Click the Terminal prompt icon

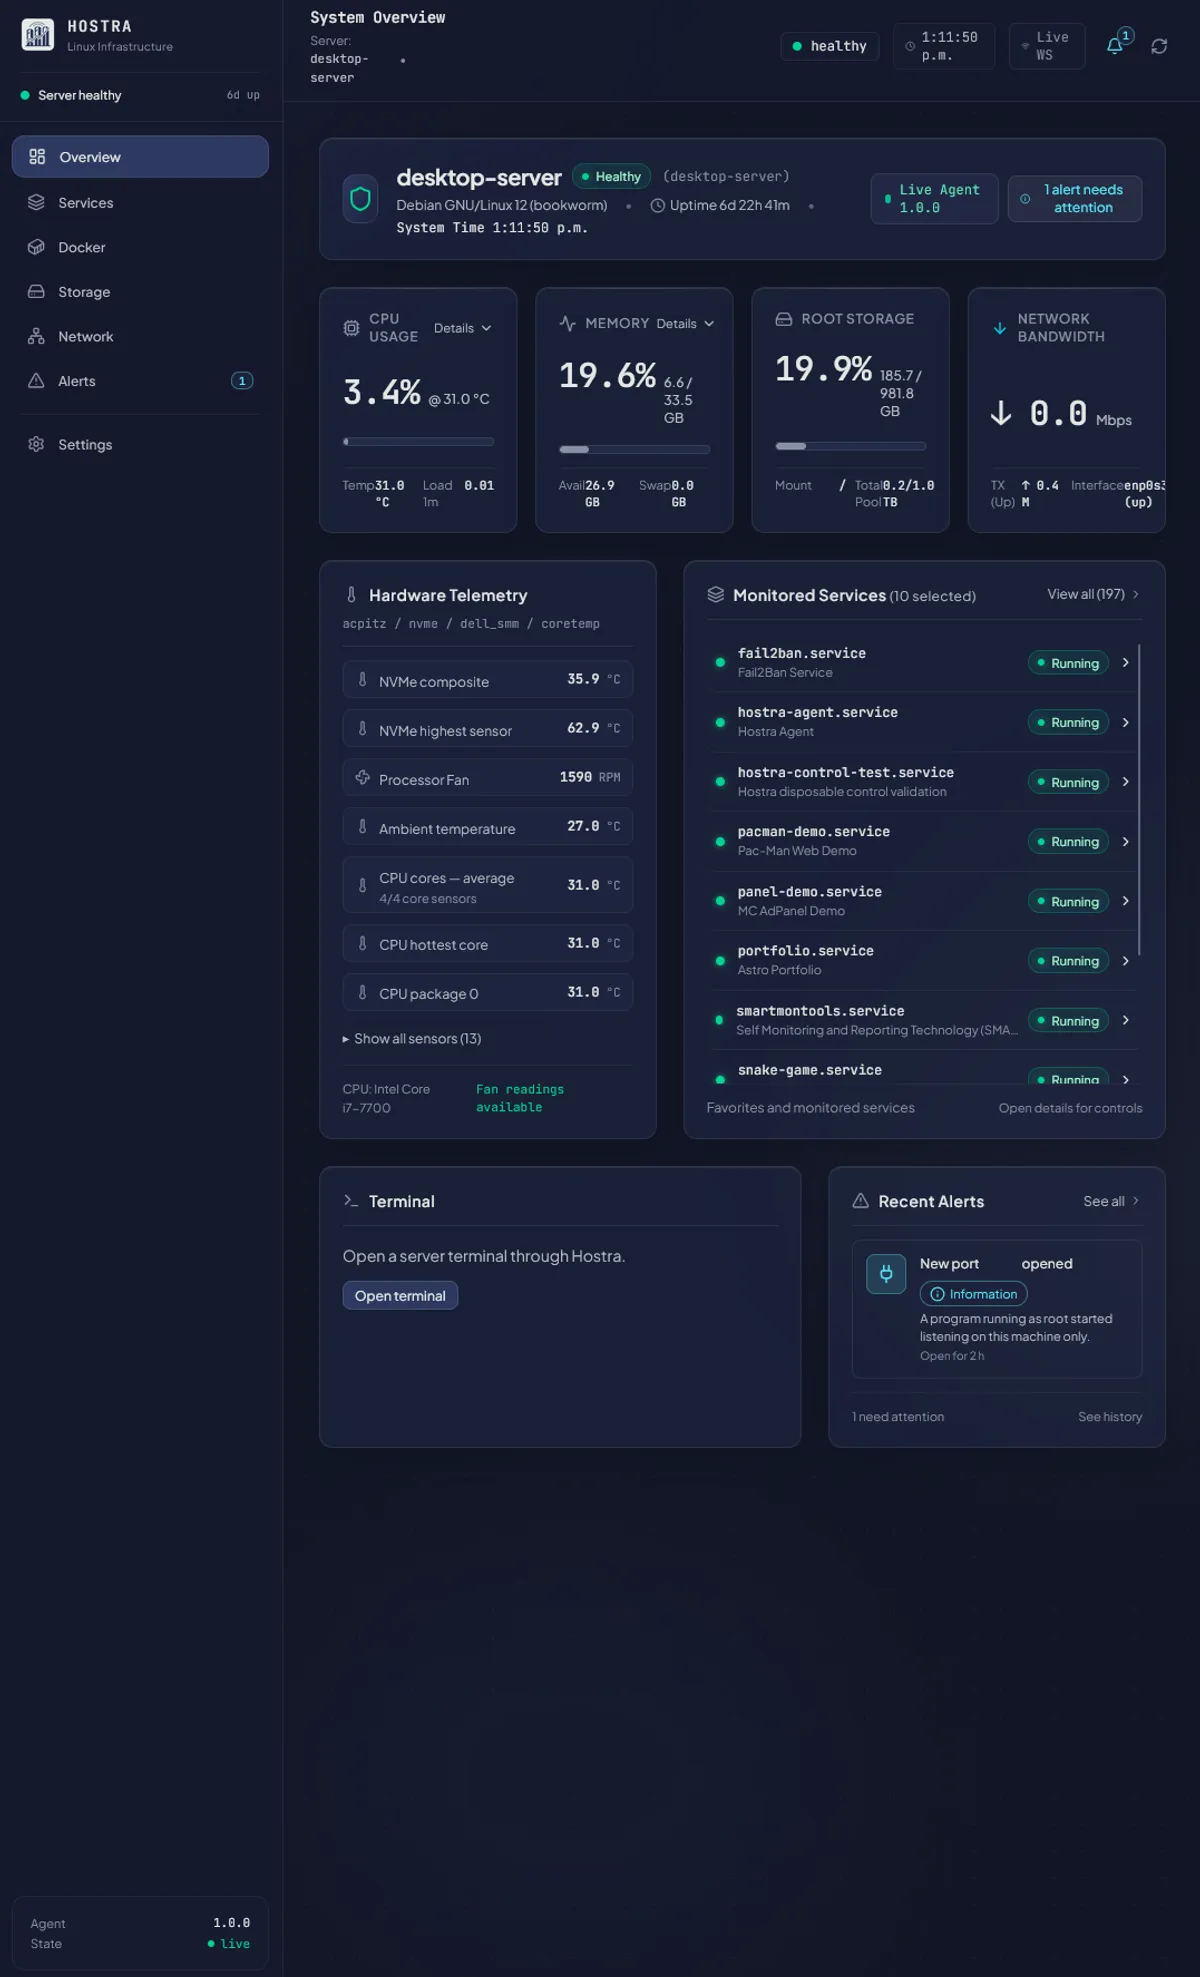[x=351, y=1201]
